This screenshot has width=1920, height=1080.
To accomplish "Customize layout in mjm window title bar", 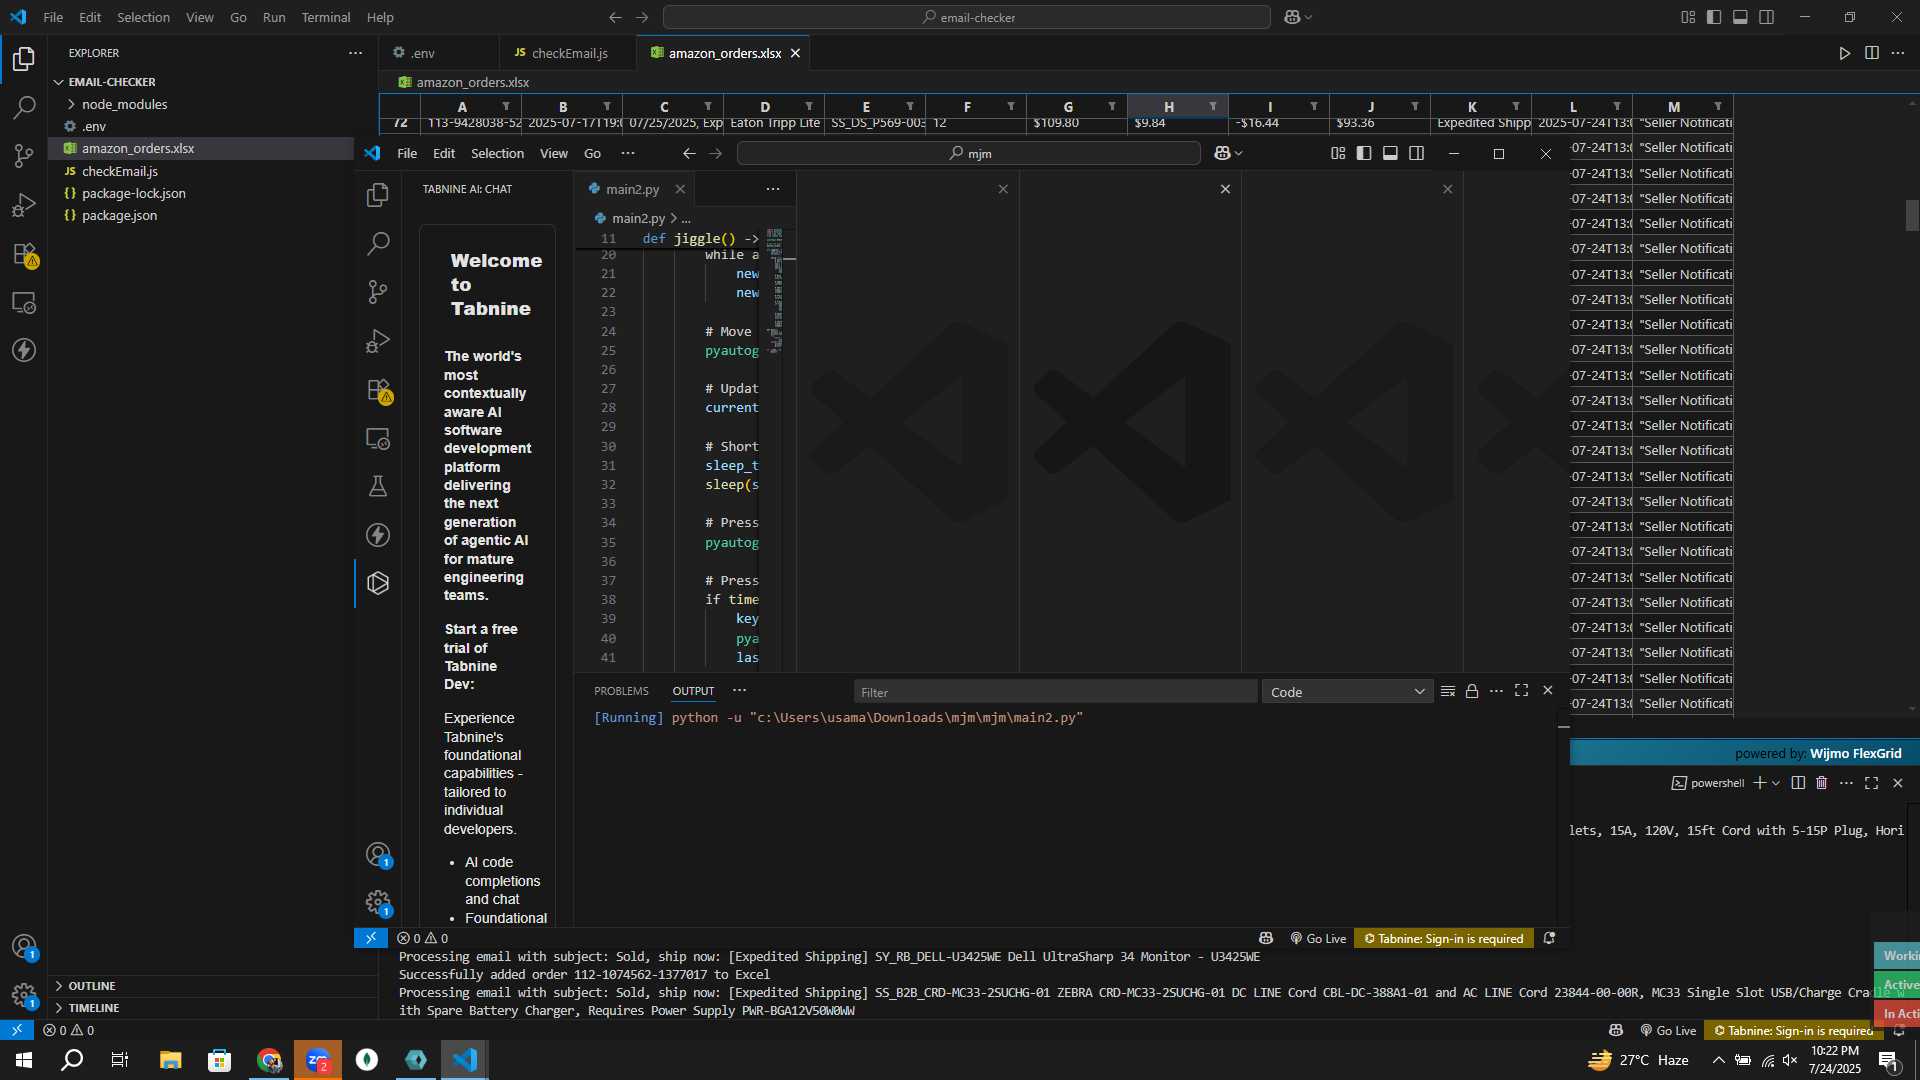I will (x=1338, y=153).
